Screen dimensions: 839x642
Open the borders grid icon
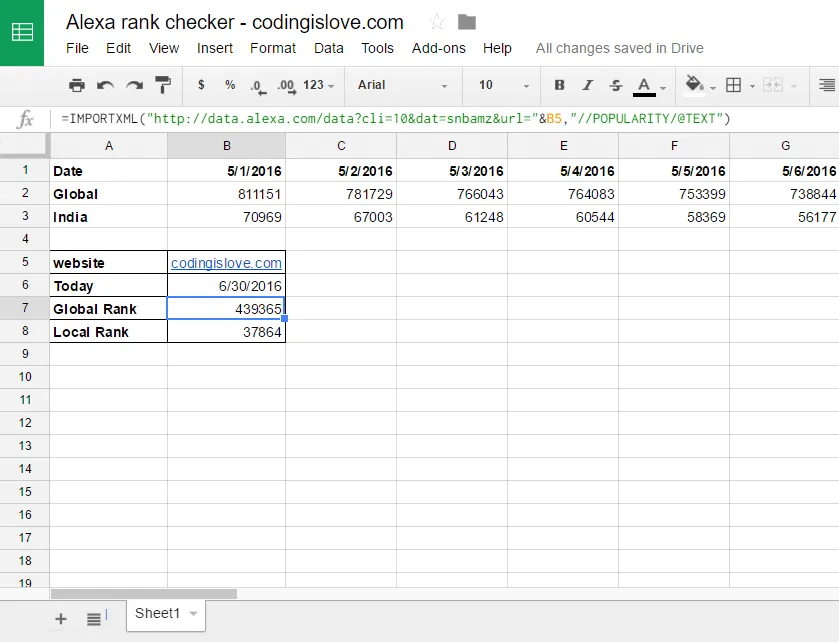(x=734, y=85)
